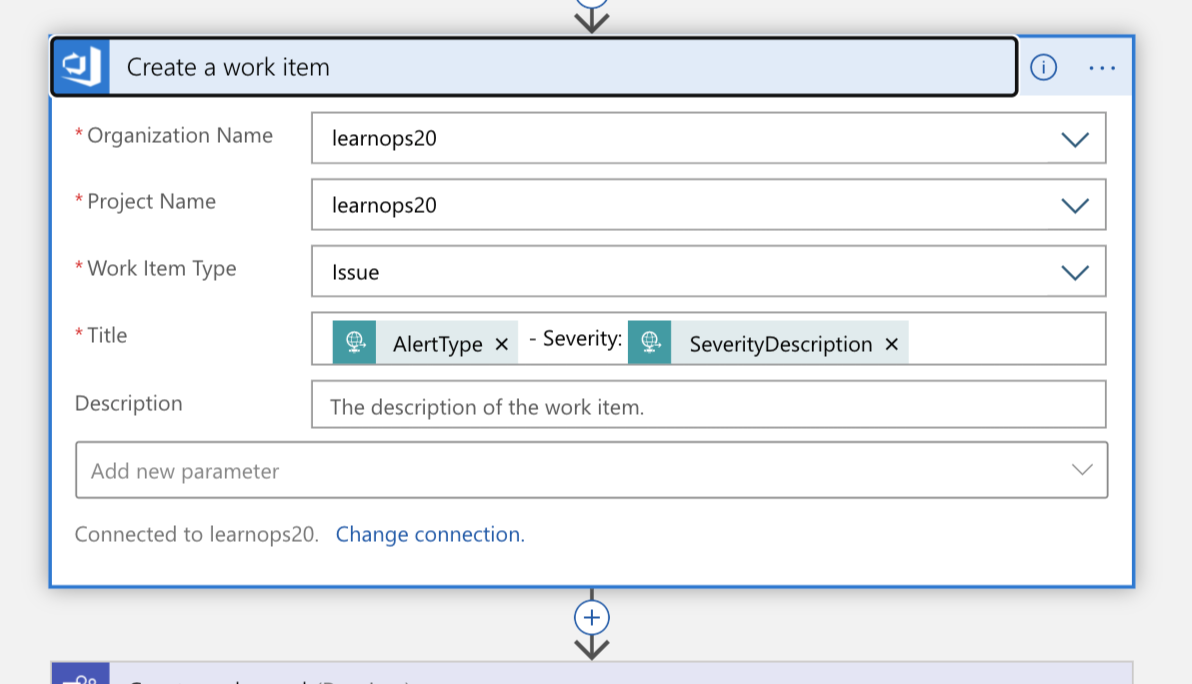
Task: Open the ellipsis menu for the action
Action: (x=1102, y=68)
